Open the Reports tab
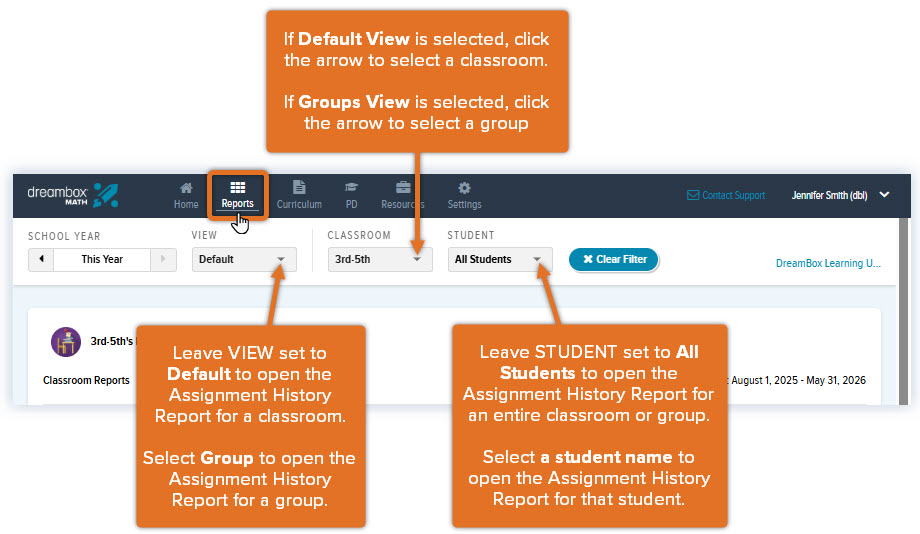 click(x=238, y=196)
